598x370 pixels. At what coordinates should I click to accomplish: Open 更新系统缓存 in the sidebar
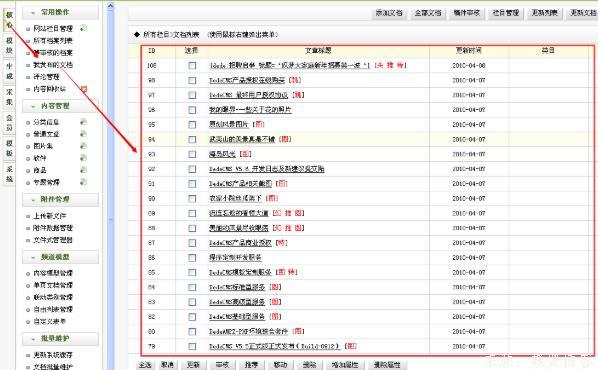click(x=53, y=355)
